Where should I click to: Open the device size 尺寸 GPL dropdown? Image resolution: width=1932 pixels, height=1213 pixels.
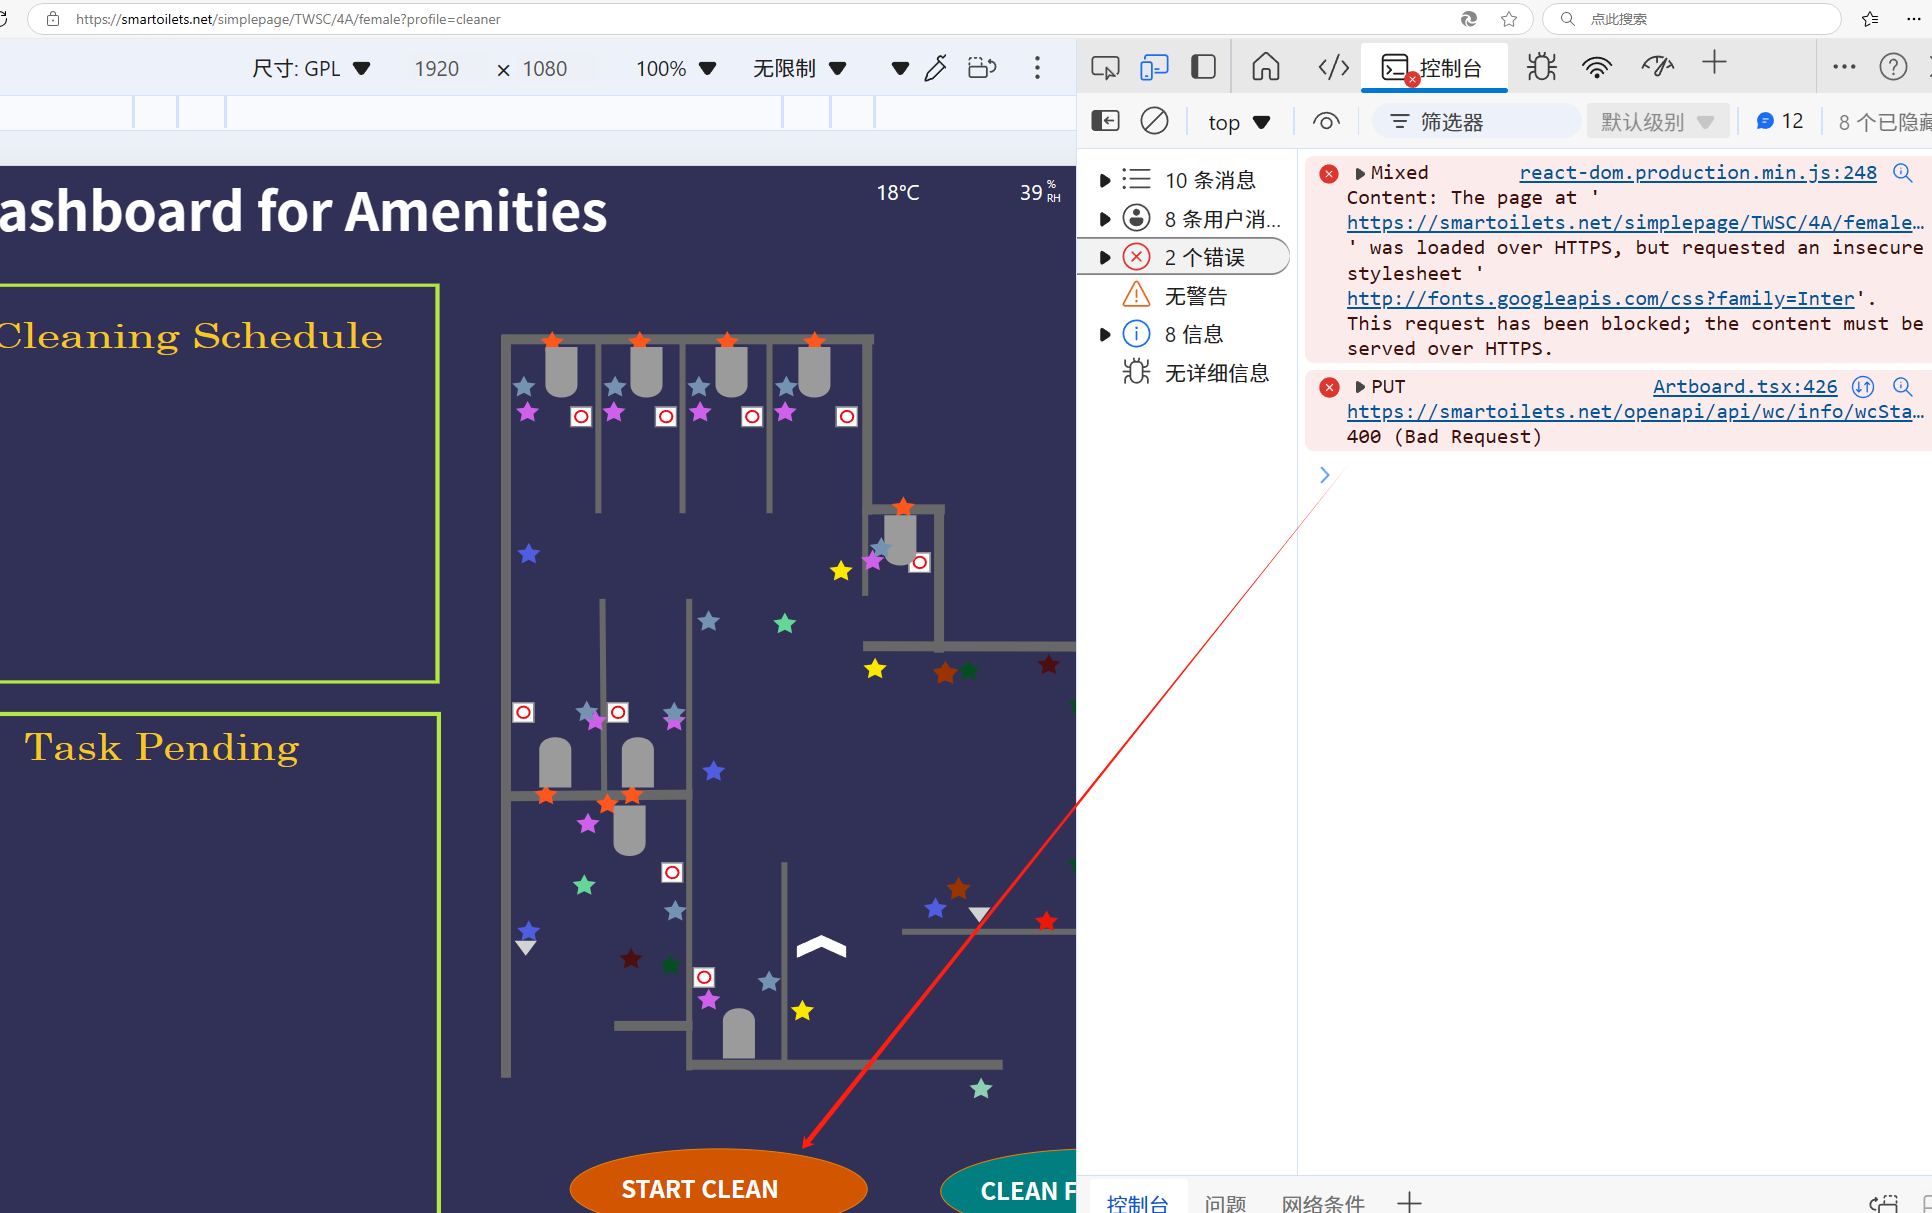pos(311,68)
